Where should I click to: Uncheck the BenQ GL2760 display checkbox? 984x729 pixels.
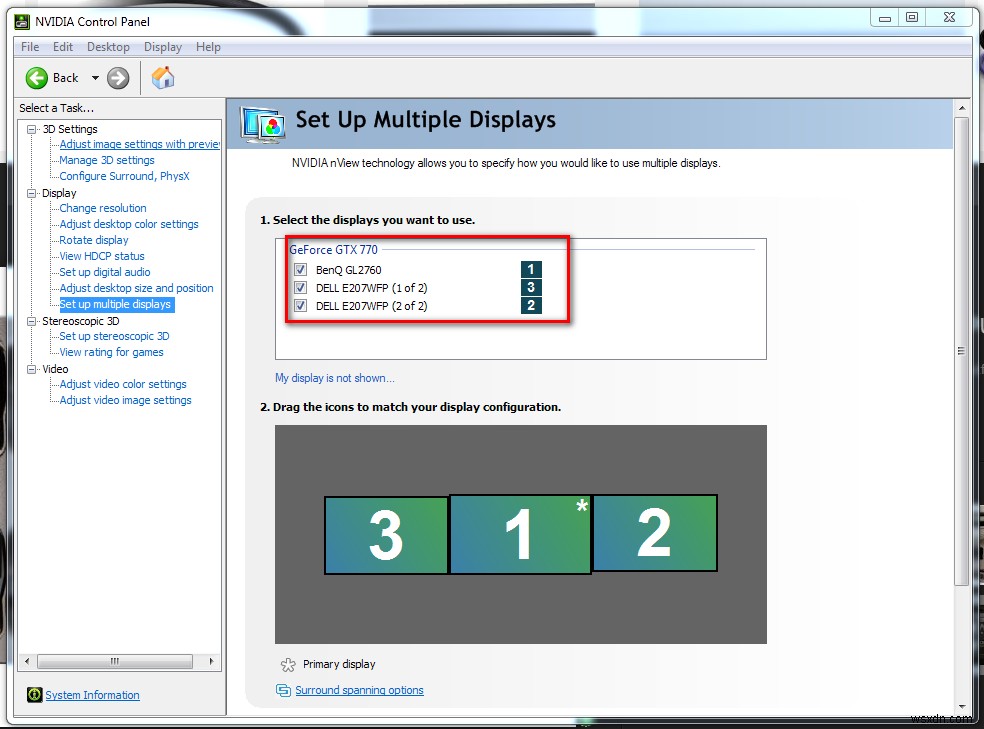[301, 270]
